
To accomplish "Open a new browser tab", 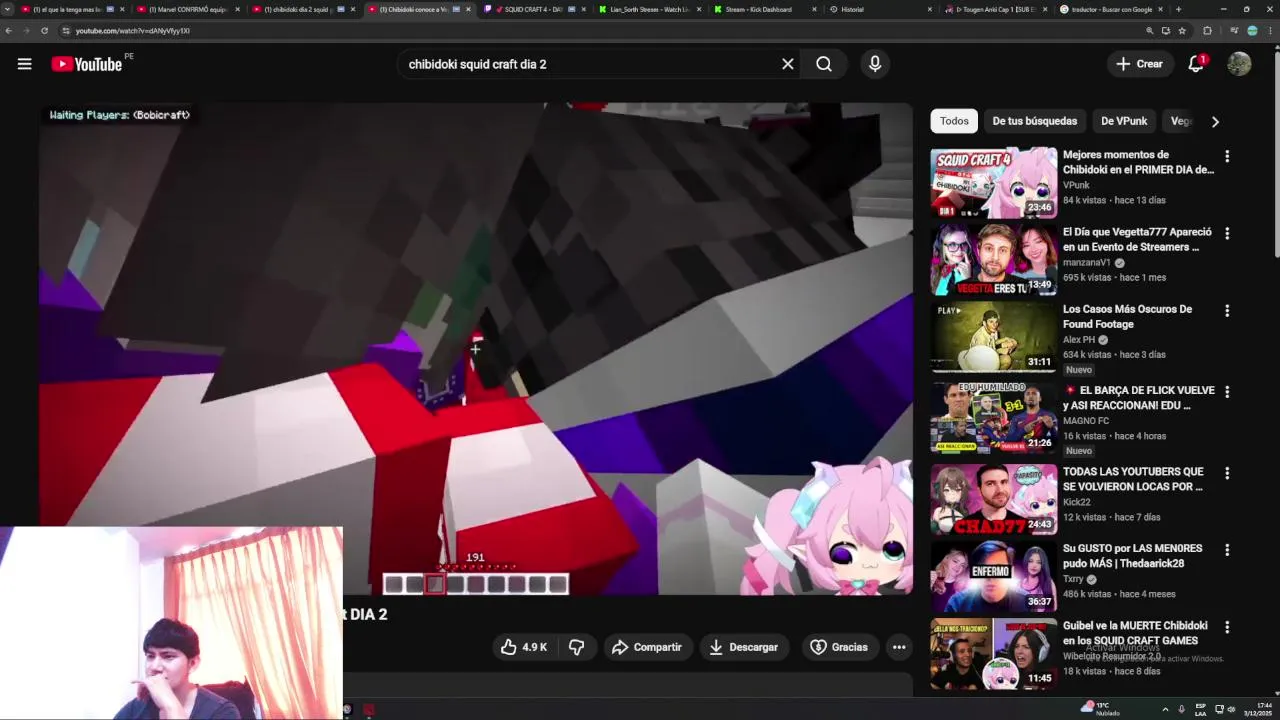I will point(1178,9).
